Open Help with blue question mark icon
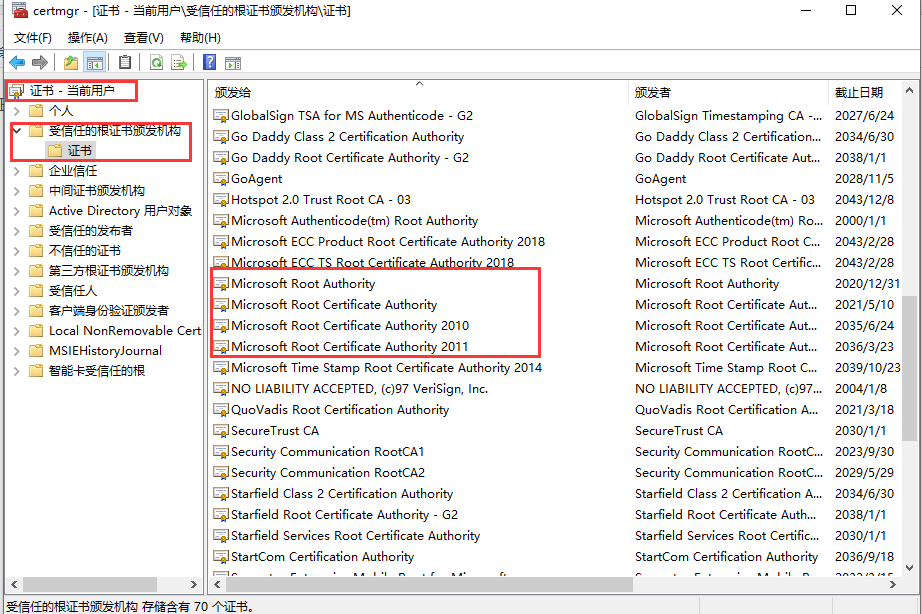Image resolution: width=922 pixels, height=614 pixels. (x=209, y=62)
